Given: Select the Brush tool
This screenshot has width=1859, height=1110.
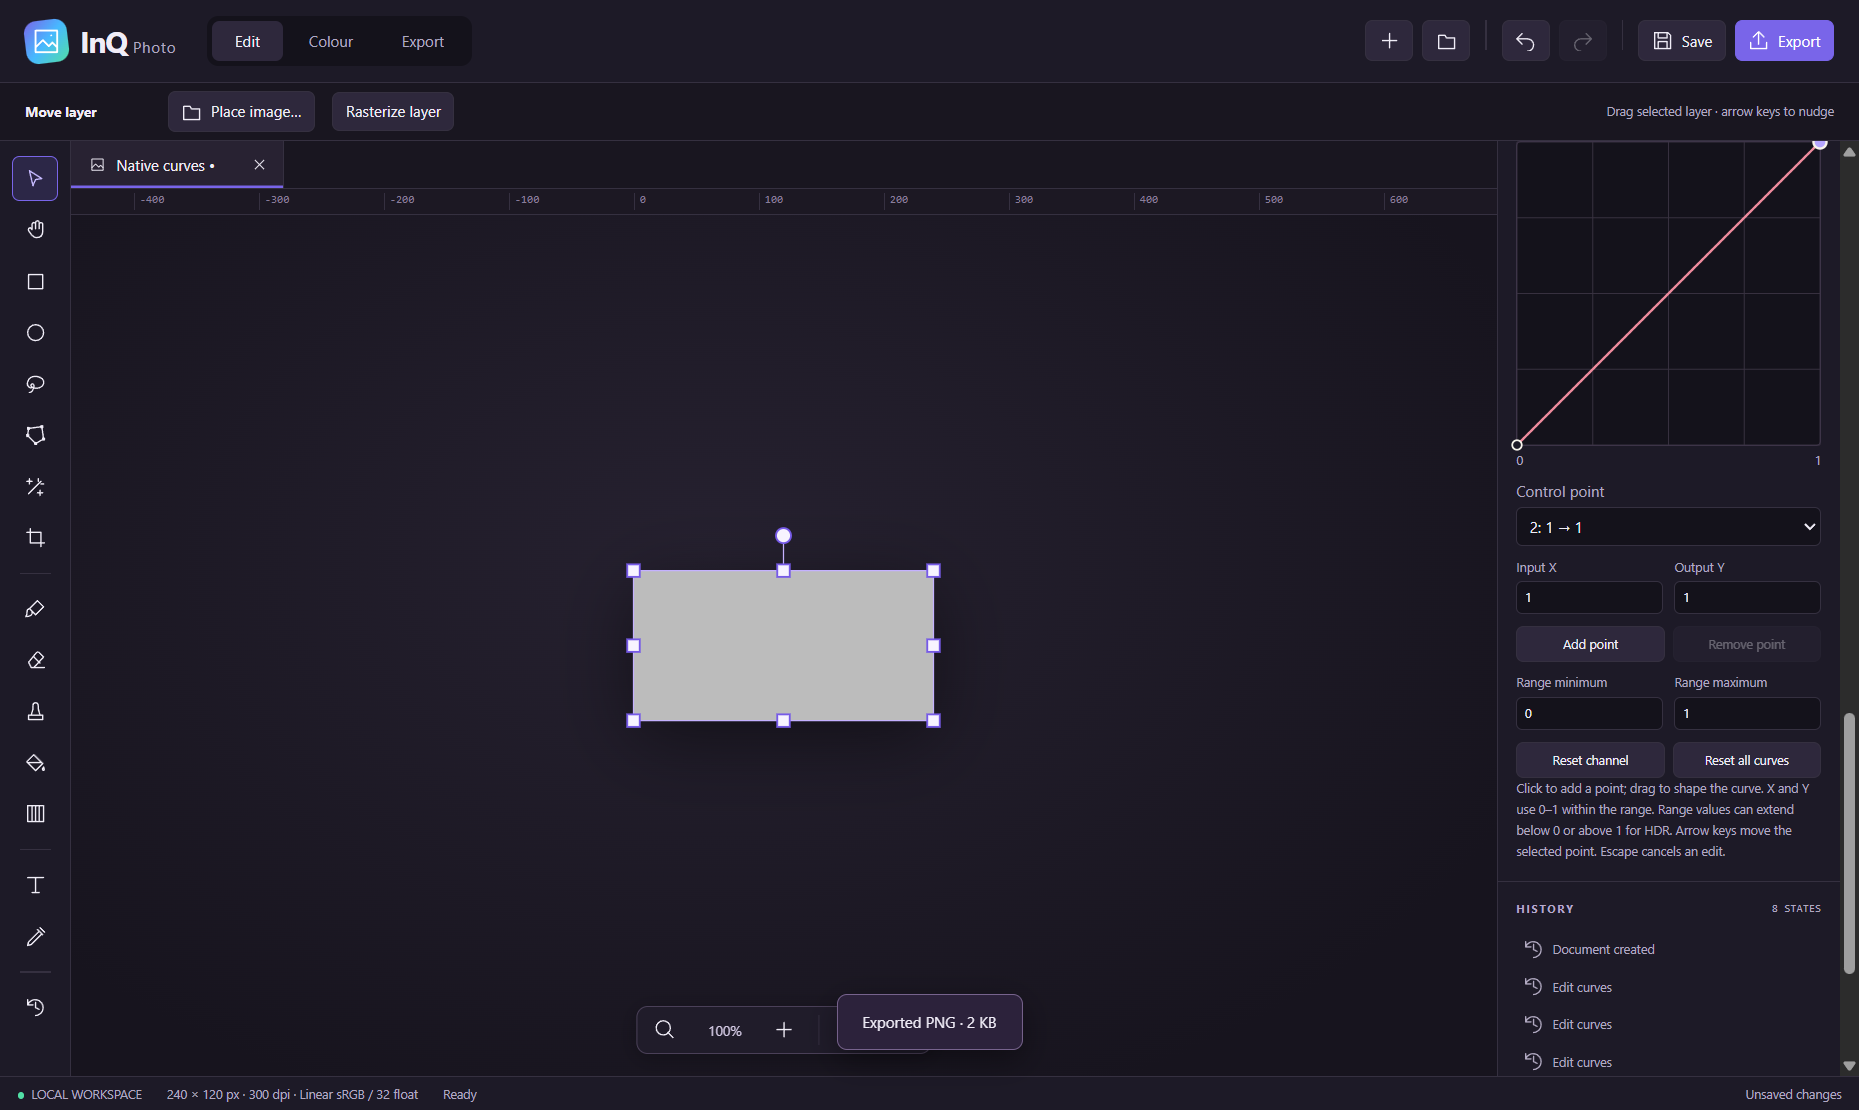Looking at the screenshot, I should coord(35,609).
